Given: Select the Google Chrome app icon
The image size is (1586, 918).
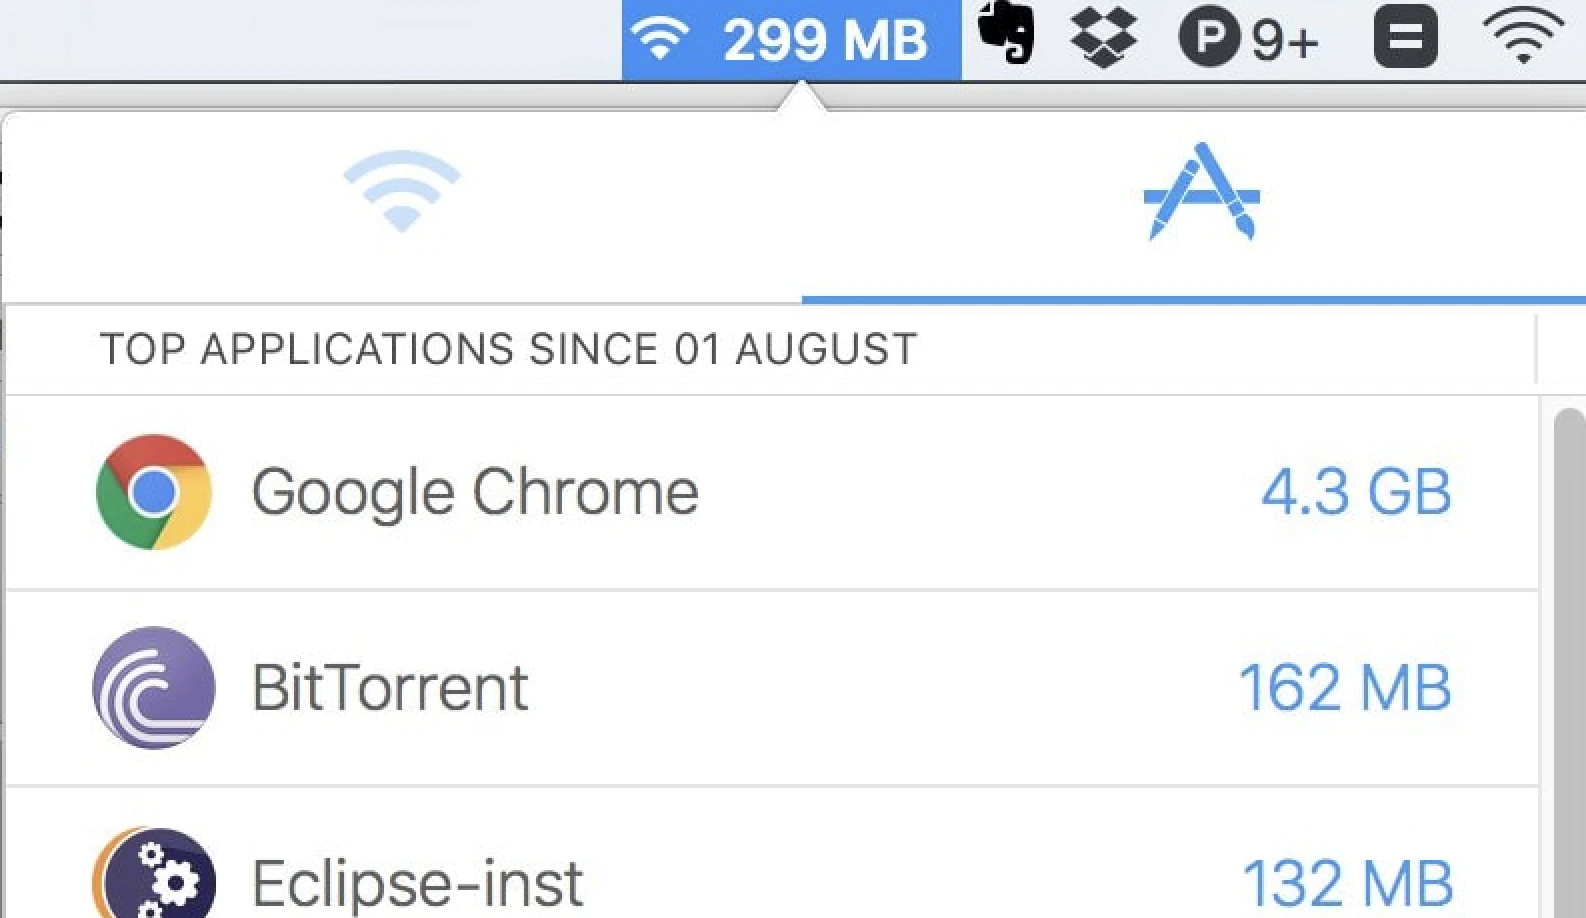Looking at the screenshot, I should [152, 490].
